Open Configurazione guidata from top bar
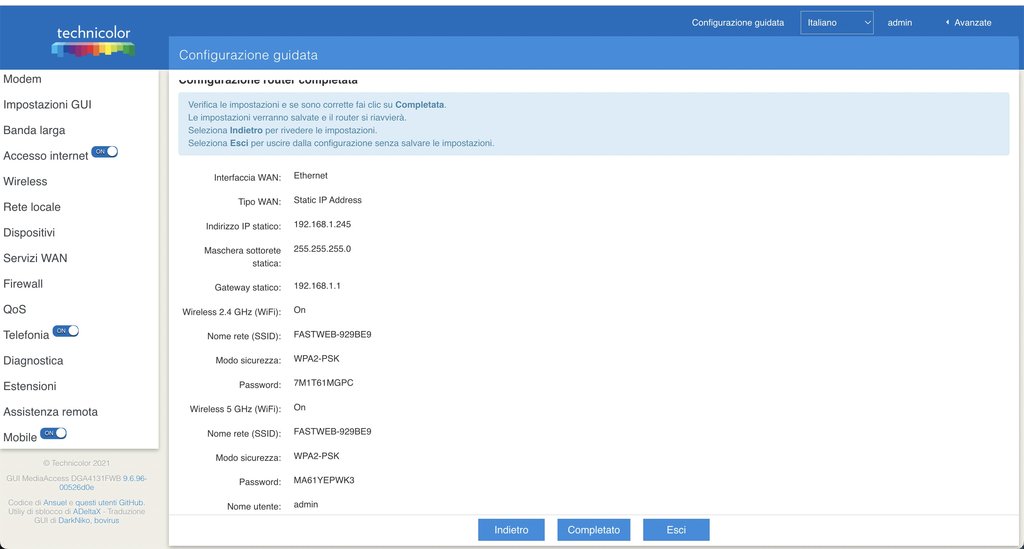The height and width of the screenshot is (549, 1024). [737, 22]
